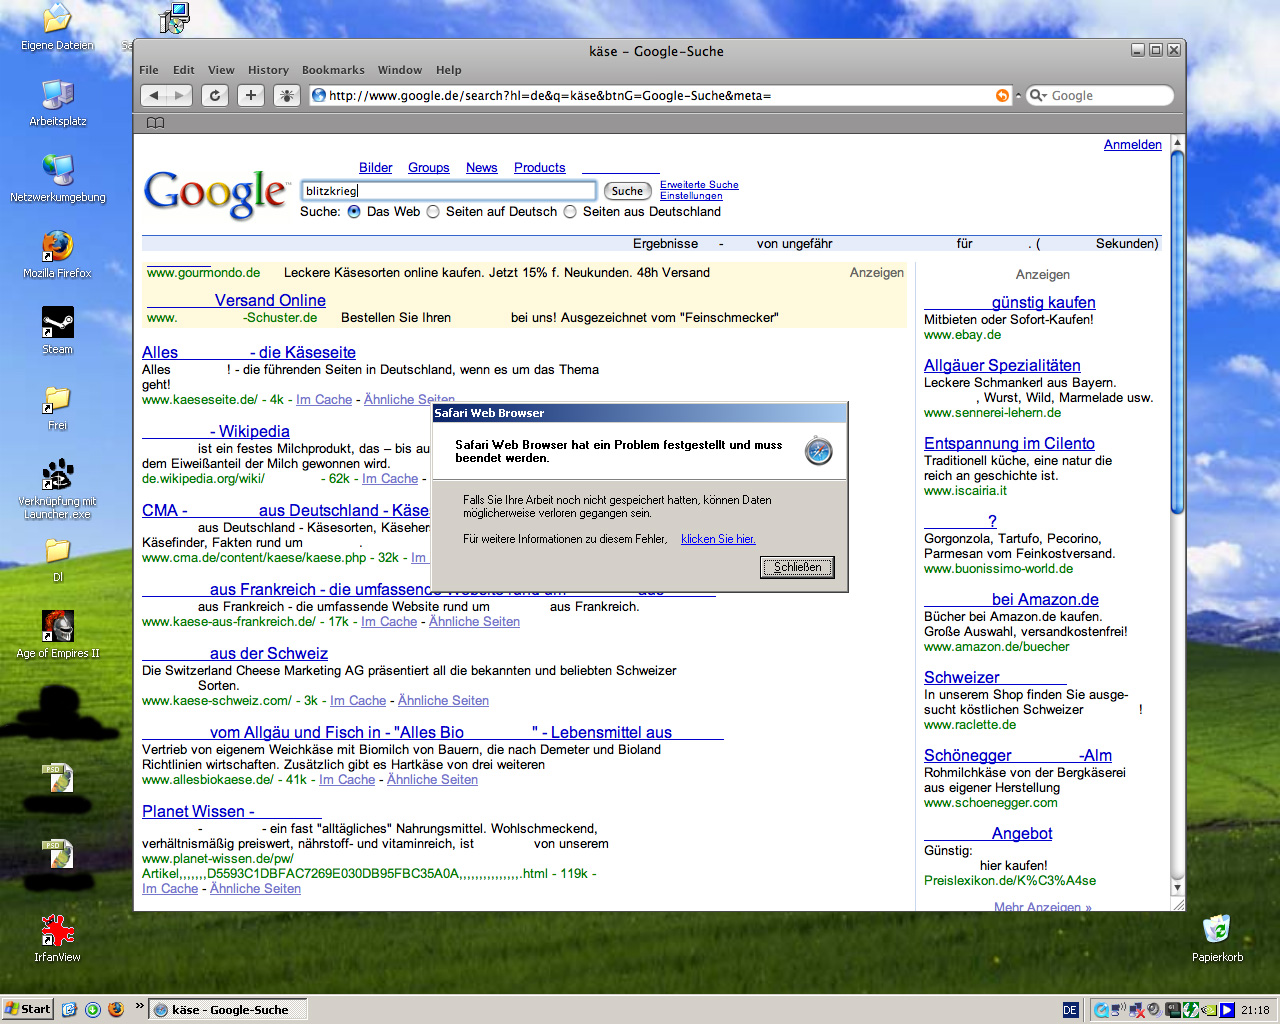The height and width of the screenshot is (1024, 1280).
Task: Click the bug report icon in Safari toolbar
Action: 286,95
